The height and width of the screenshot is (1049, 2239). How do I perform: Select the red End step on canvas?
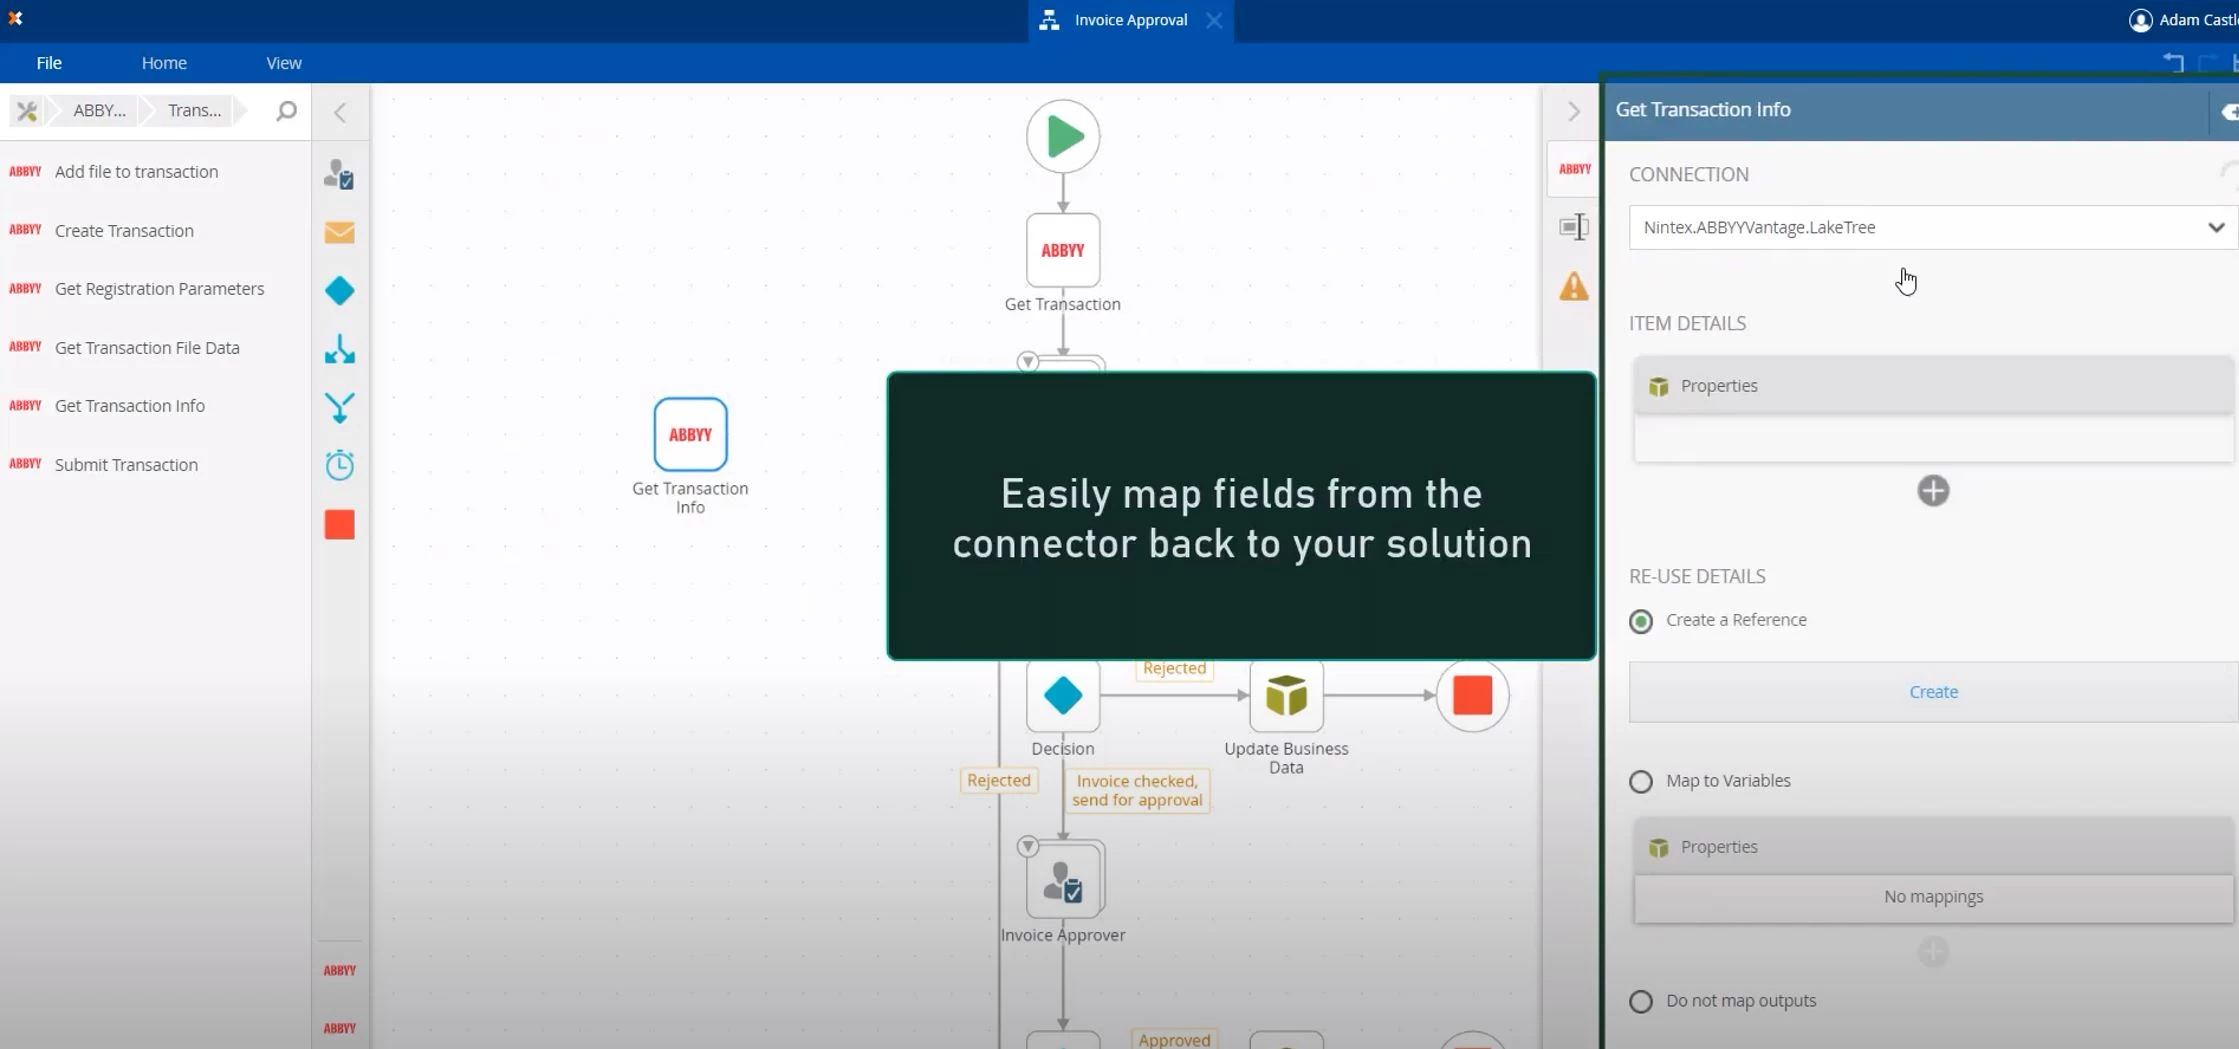click(x=1472, y=696)
